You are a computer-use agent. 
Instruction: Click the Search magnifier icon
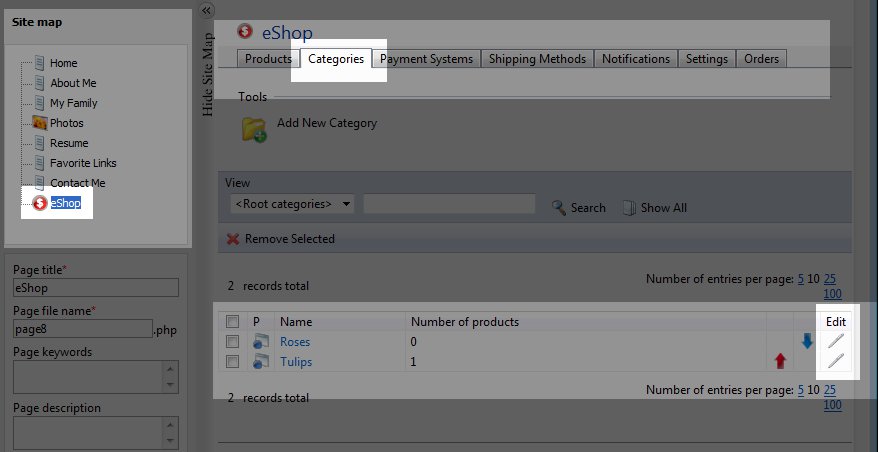point(560,208)
